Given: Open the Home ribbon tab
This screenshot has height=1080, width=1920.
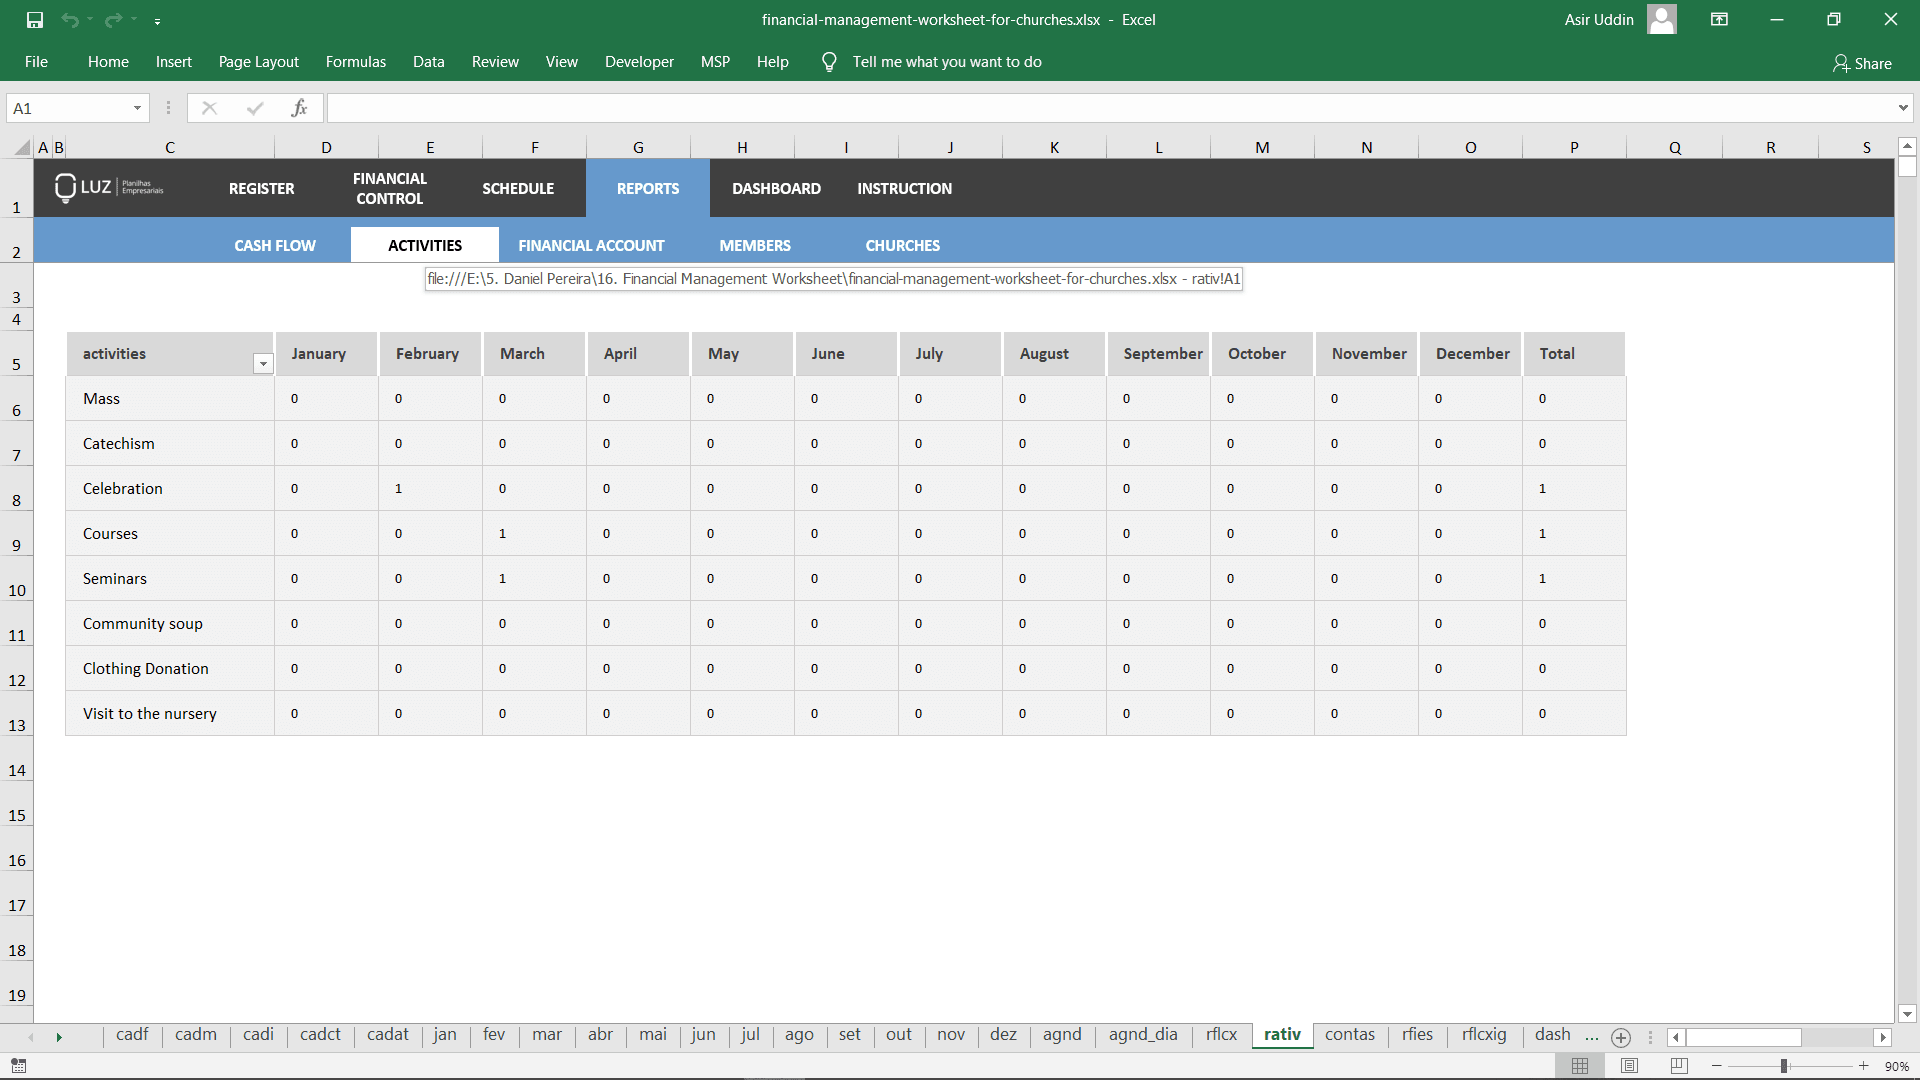Looking at the screenshot, I should tap(108, 62).
